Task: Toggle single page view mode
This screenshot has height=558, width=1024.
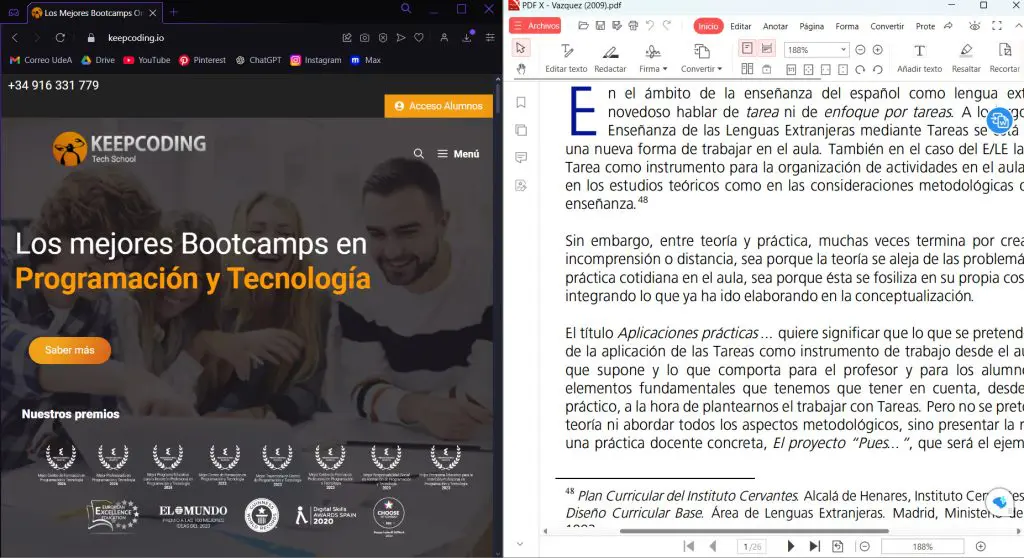Action: tap(747, 48)
